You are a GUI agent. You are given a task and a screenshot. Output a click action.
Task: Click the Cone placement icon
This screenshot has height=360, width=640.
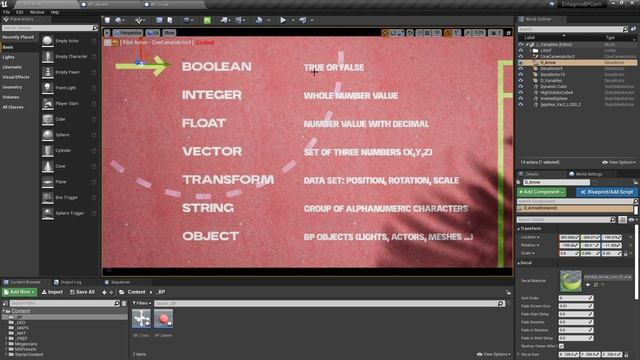(48, 166)
